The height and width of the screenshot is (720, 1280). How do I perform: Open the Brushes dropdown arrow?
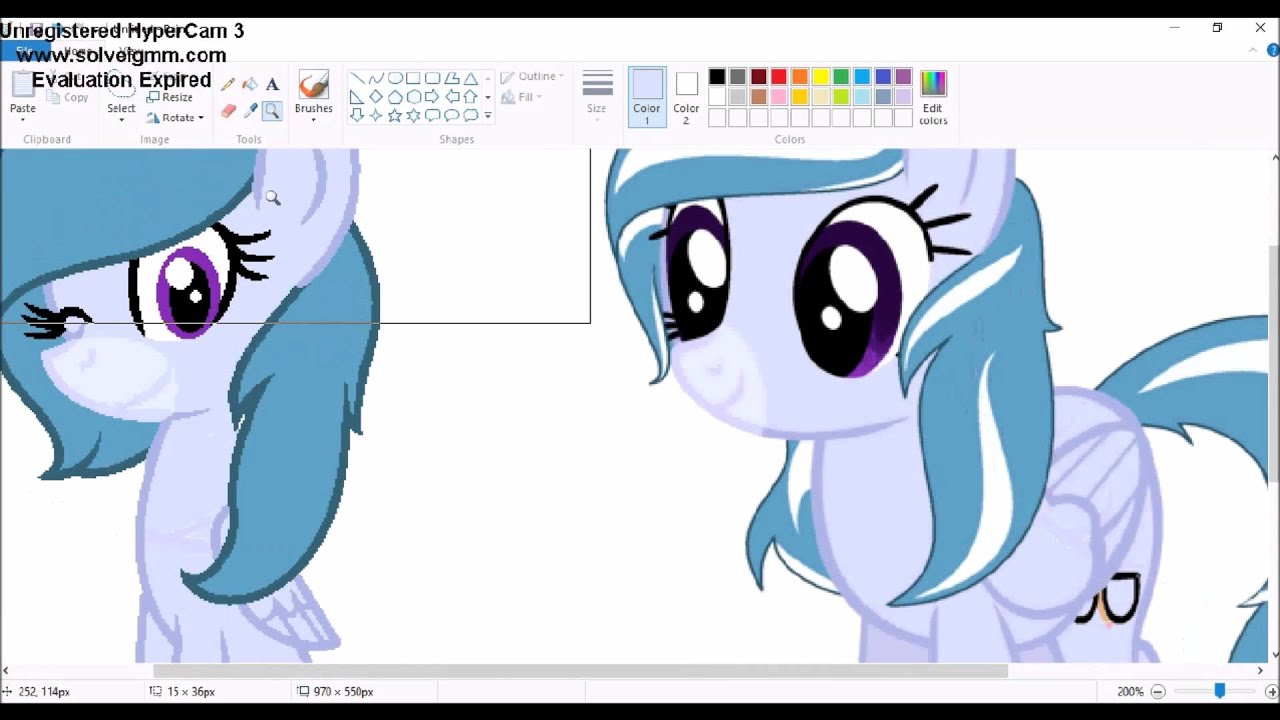pos(313,120)
